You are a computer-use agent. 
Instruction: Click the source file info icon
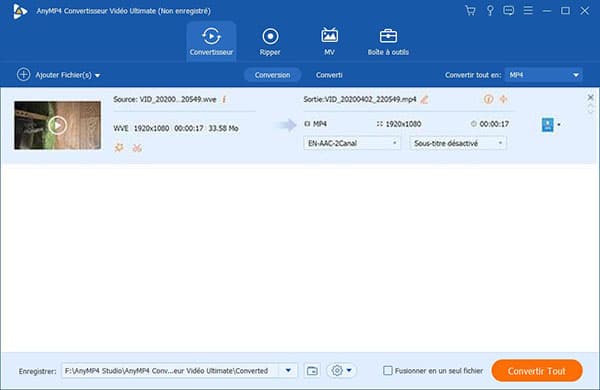tap(224, 100)
